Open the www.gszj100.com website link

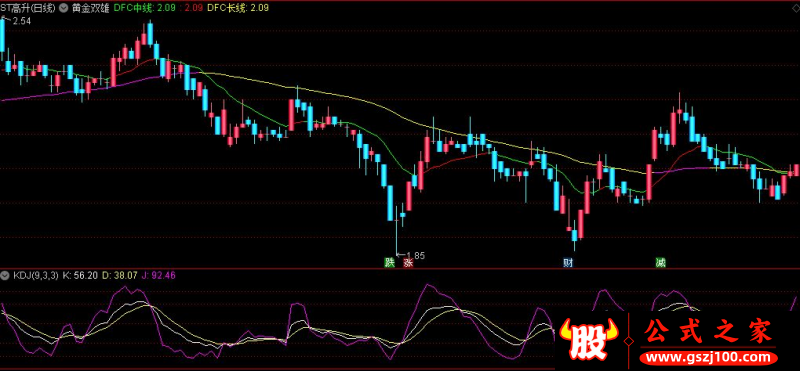(x=710, y=357)
